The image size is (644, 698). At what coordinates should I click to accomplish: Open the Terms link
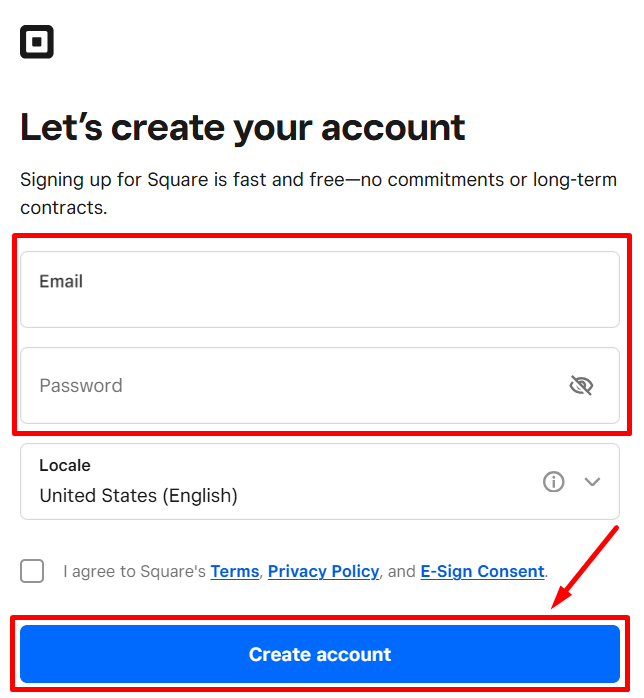point(235,572)
